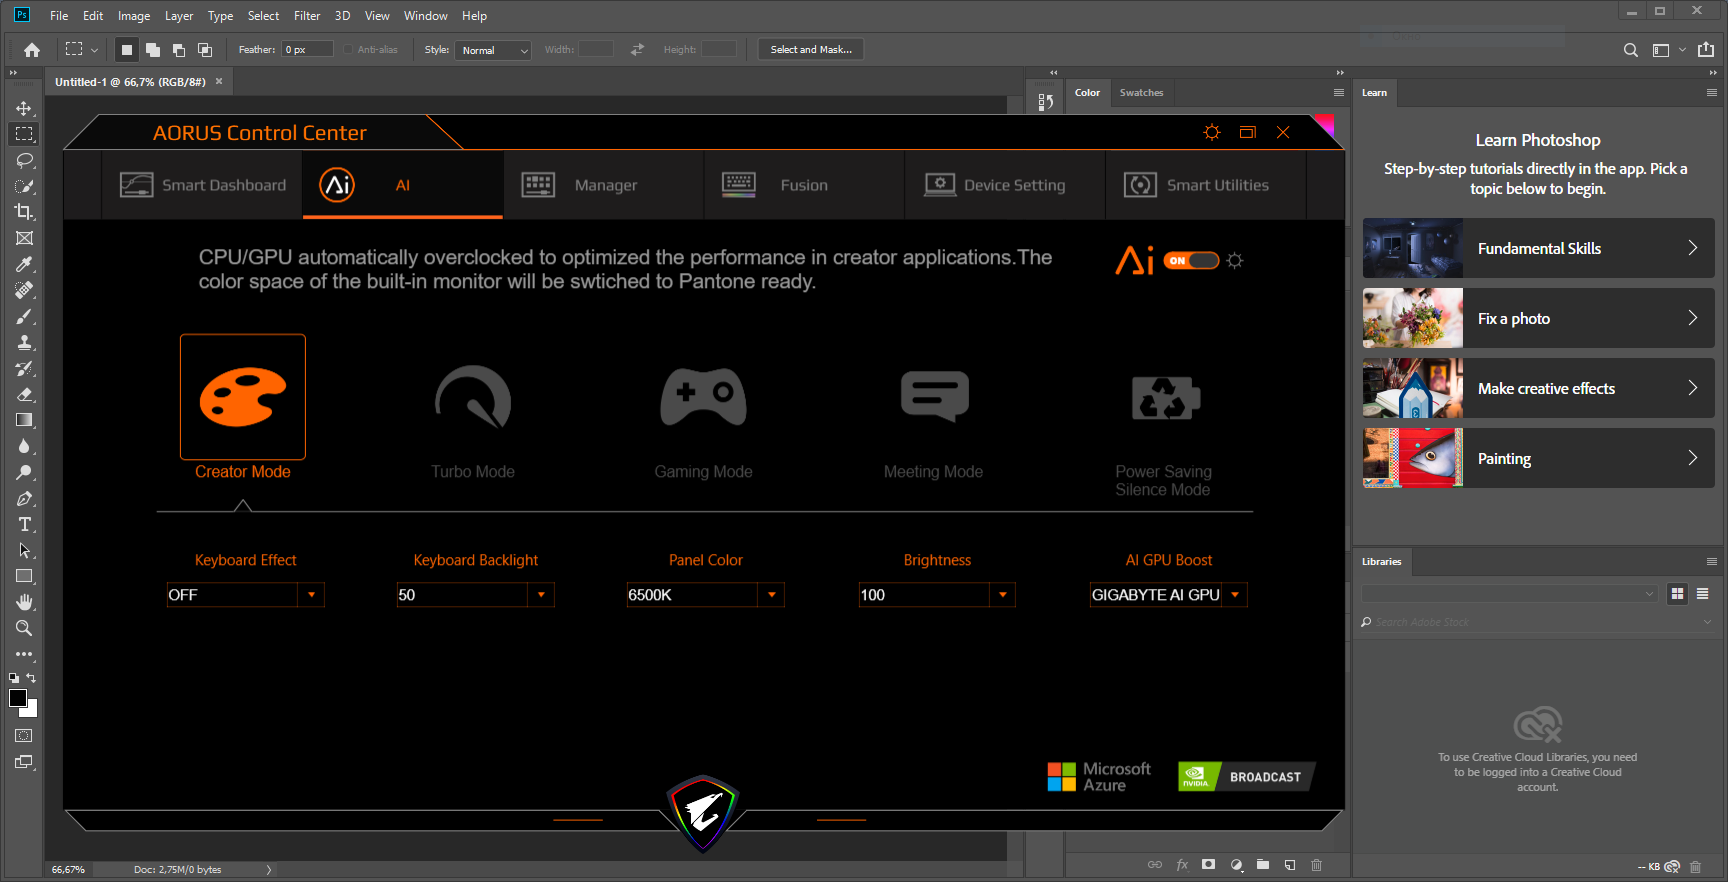Viewport: 1728px width, 882px height.
Task: Click the Share image icon
Action: [x=1706, y=49]
